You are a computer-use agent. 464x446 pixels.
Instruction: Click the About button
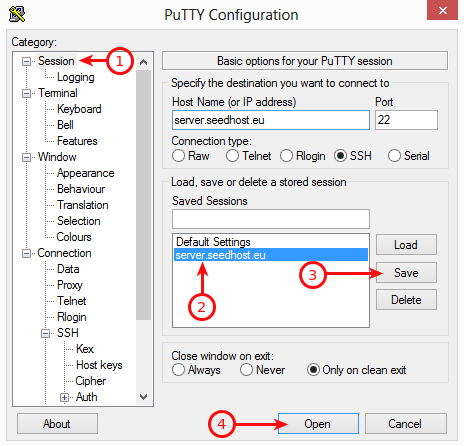pos(57,424)
